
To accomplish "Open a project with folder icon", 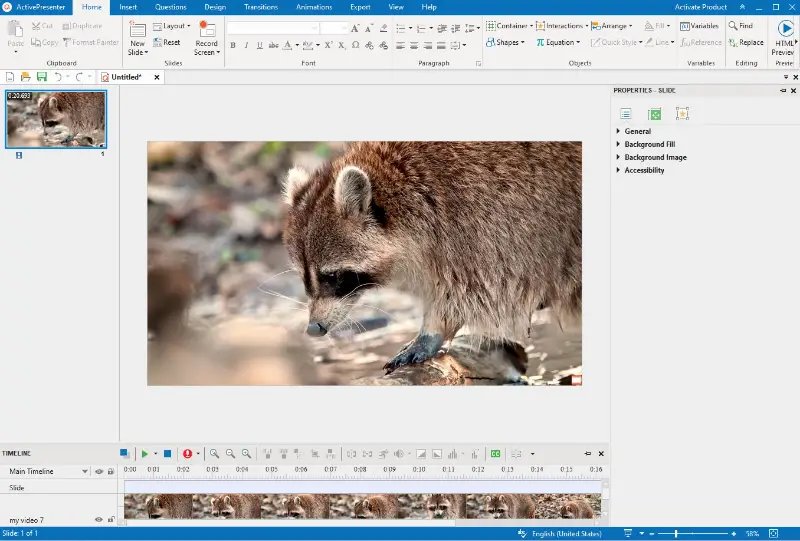I will 26,77.
